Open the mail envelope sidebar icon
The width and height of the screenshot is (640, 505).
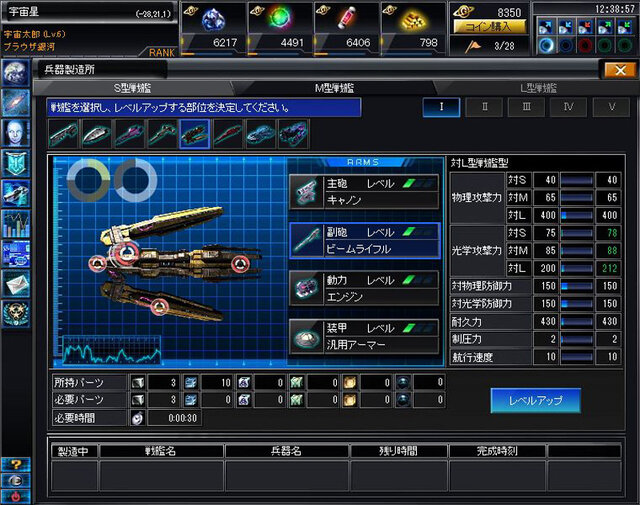tap(16, 284)
